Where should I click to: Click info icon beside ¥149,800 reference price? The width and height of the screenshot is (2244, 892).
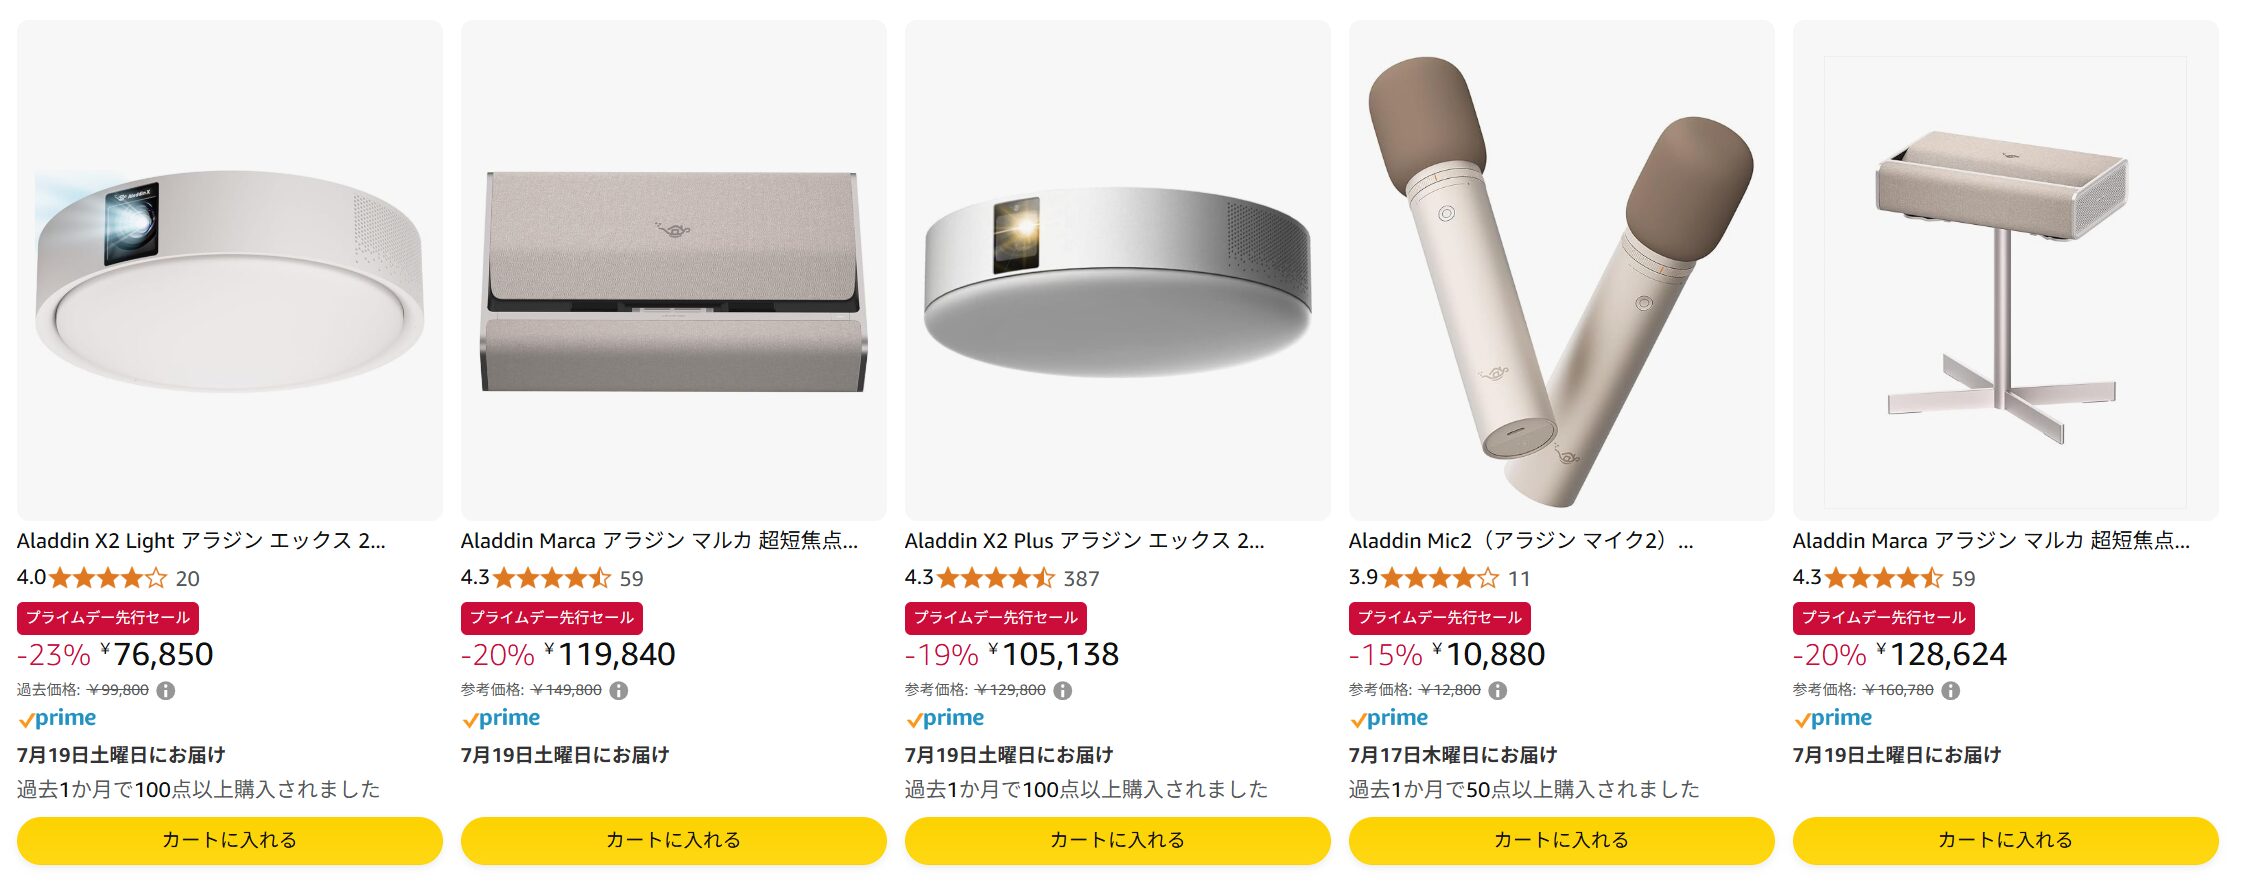click(x=619, y=690)
